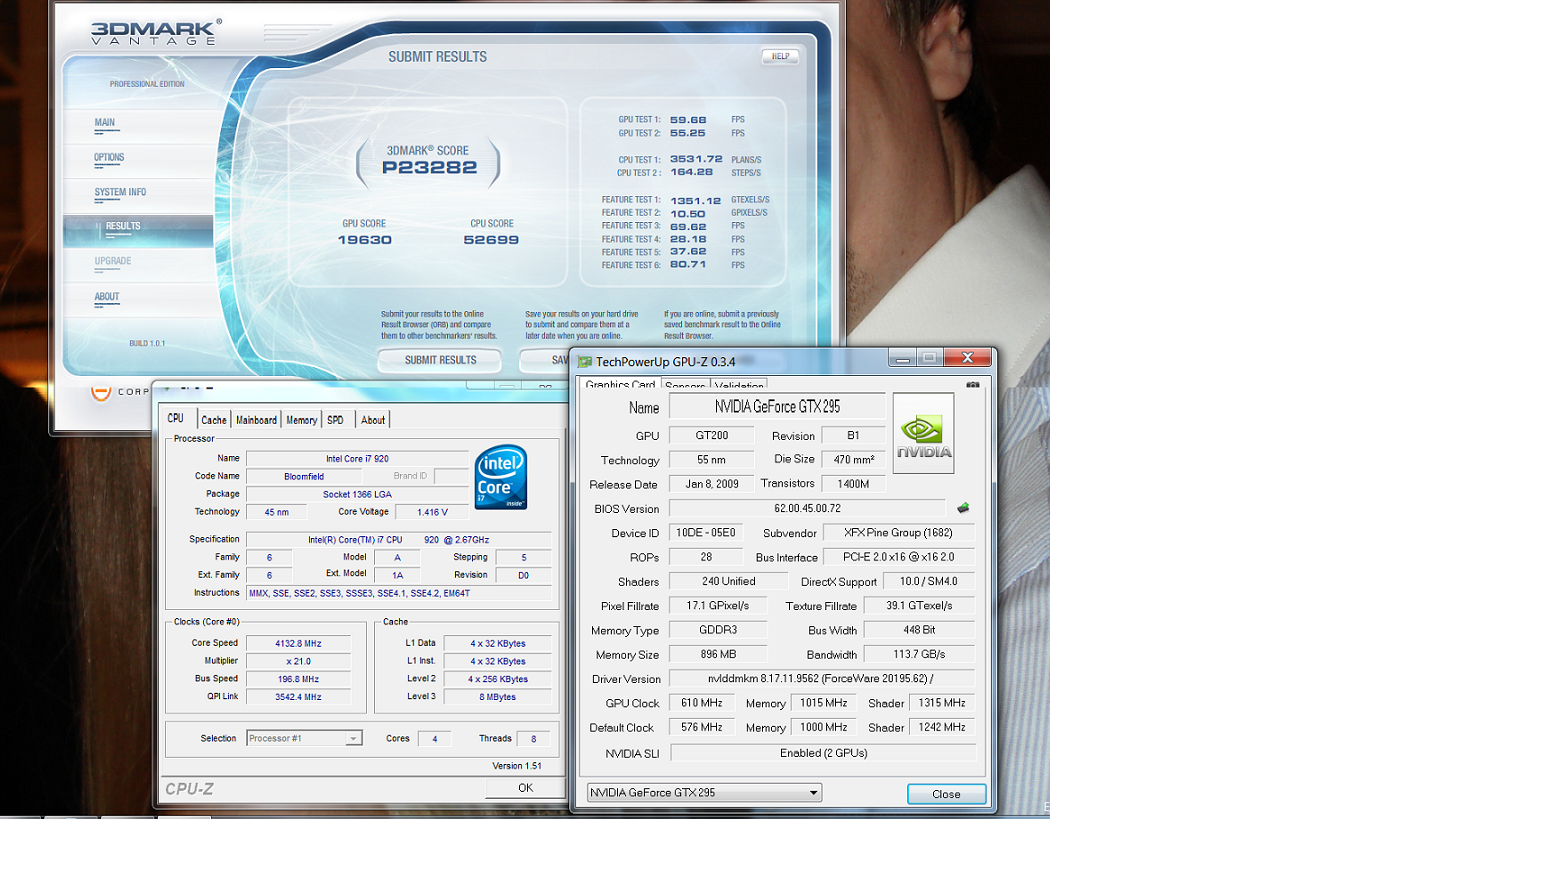
Task: Click the 3DMark Vantage logo
Action: pos(155,33)
